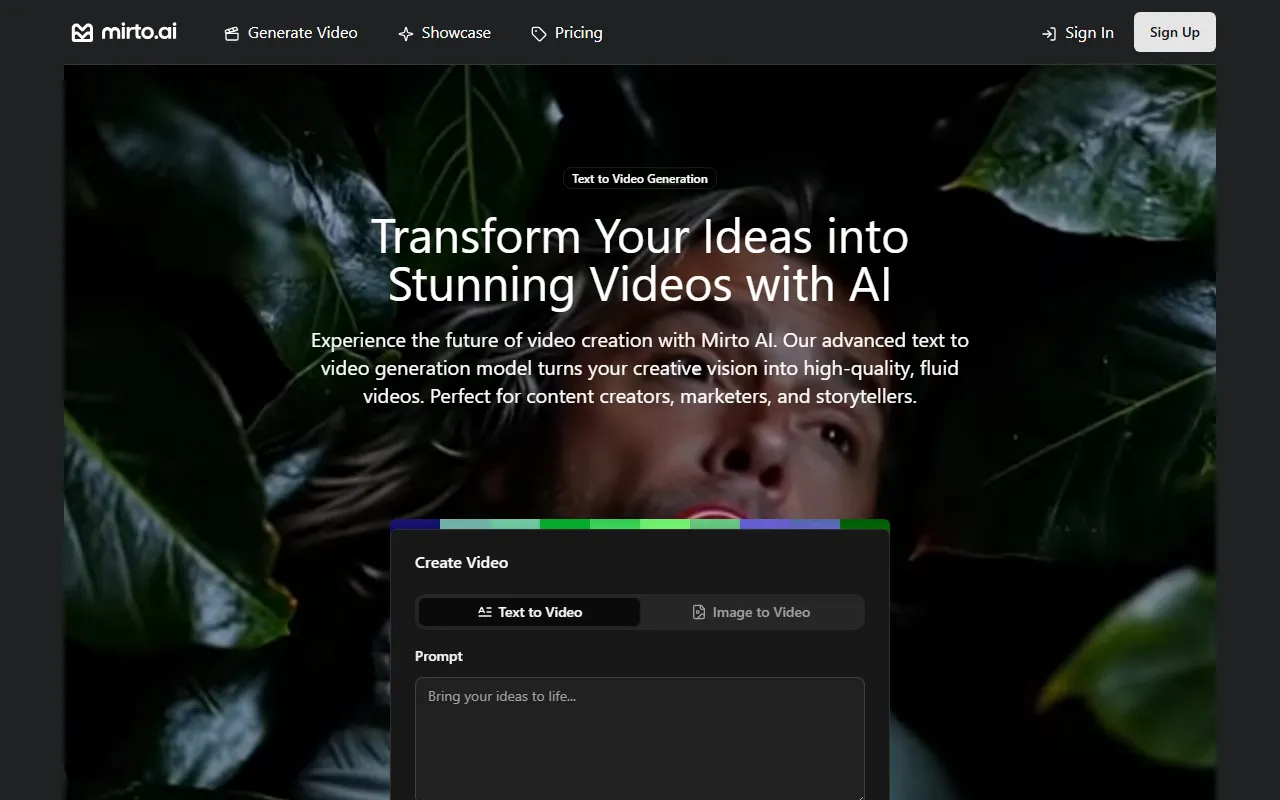Click the file icon in Image to Video tab
The image size is (1280, 800).
tap(699, 612)
